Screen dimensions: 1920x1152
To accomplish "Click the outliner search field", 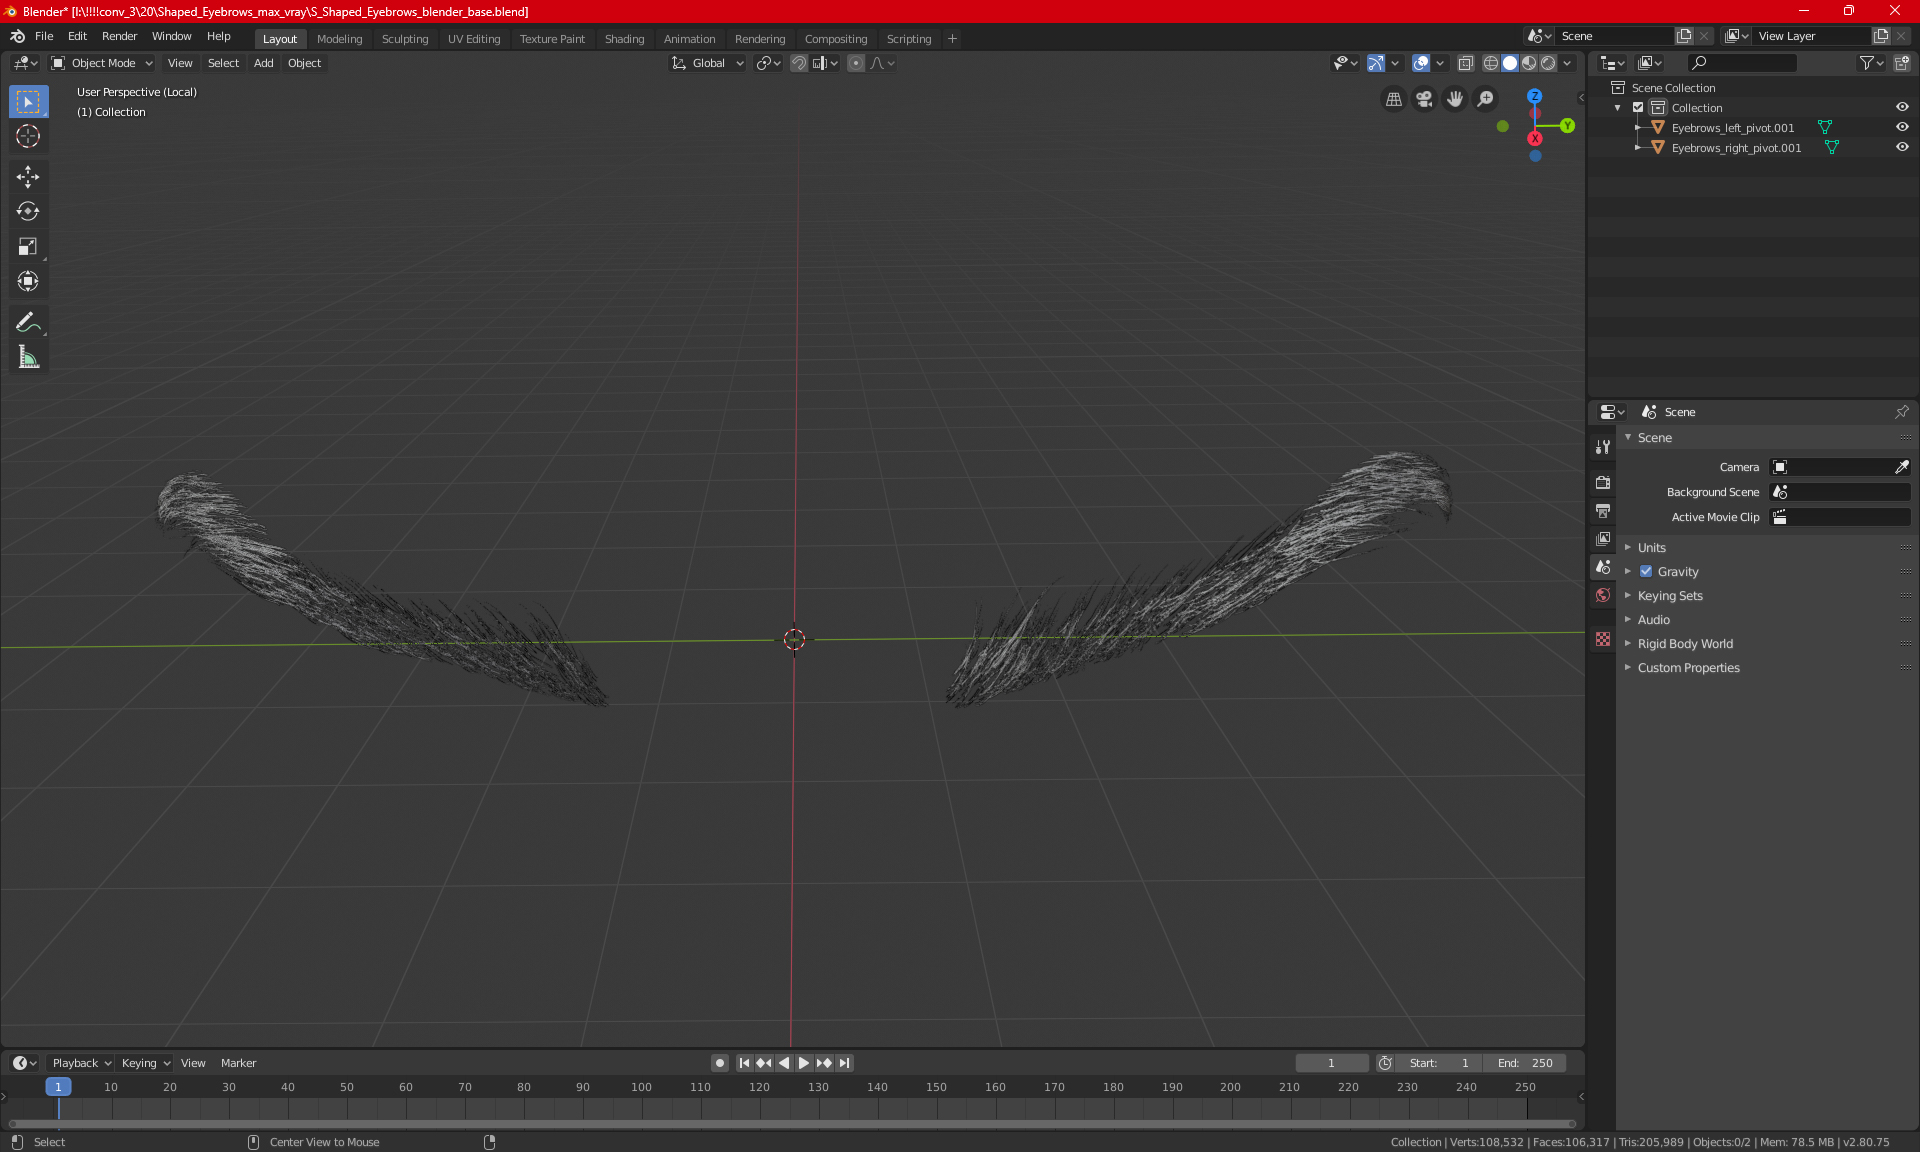I will click(1741, 63).
